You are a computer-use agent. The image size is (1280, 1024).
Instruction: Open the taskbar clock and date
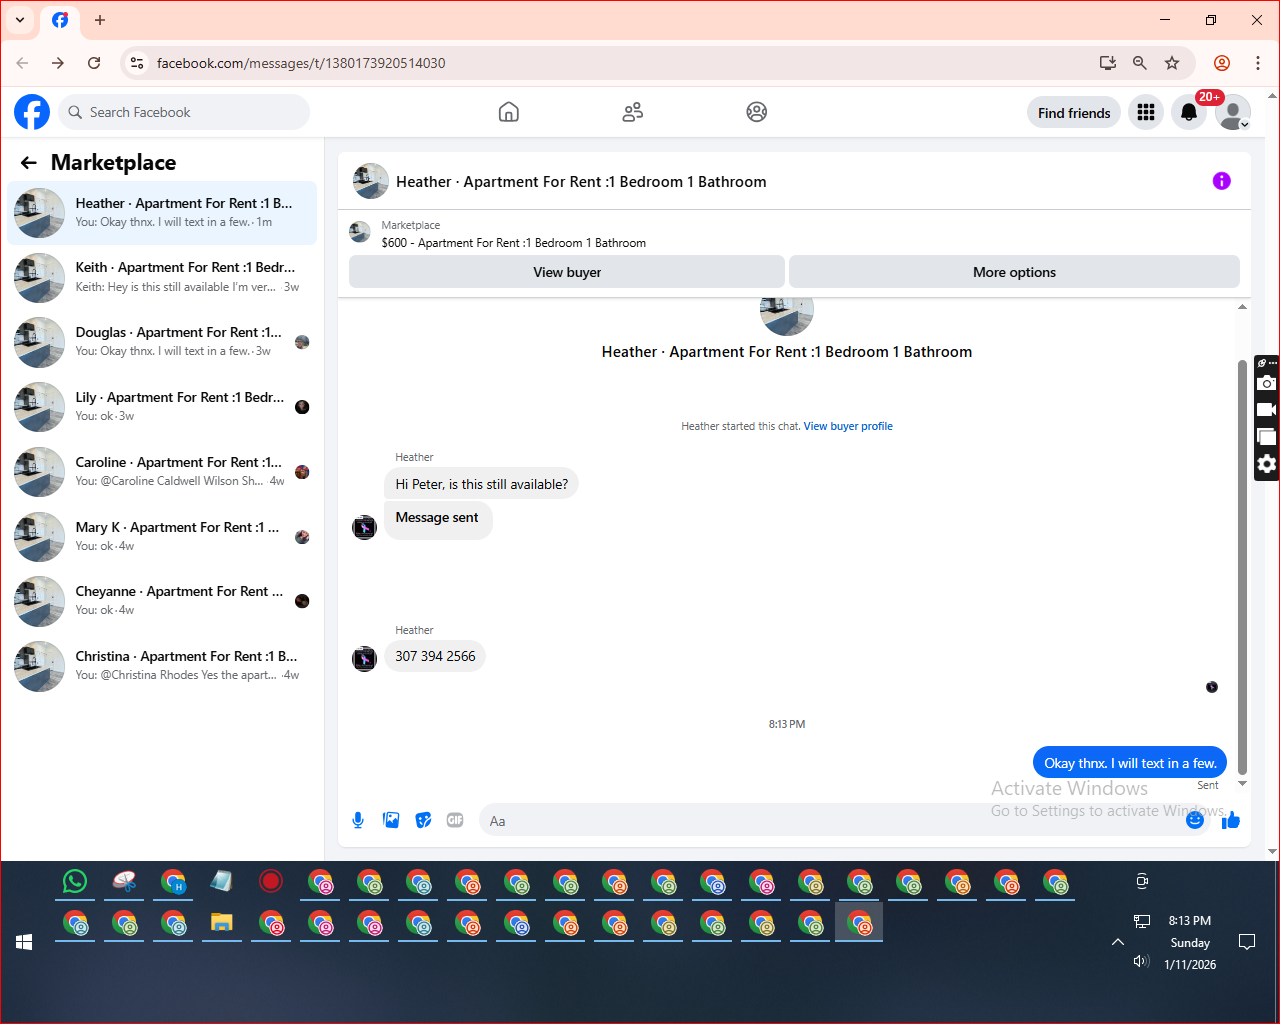(1190, 942)
